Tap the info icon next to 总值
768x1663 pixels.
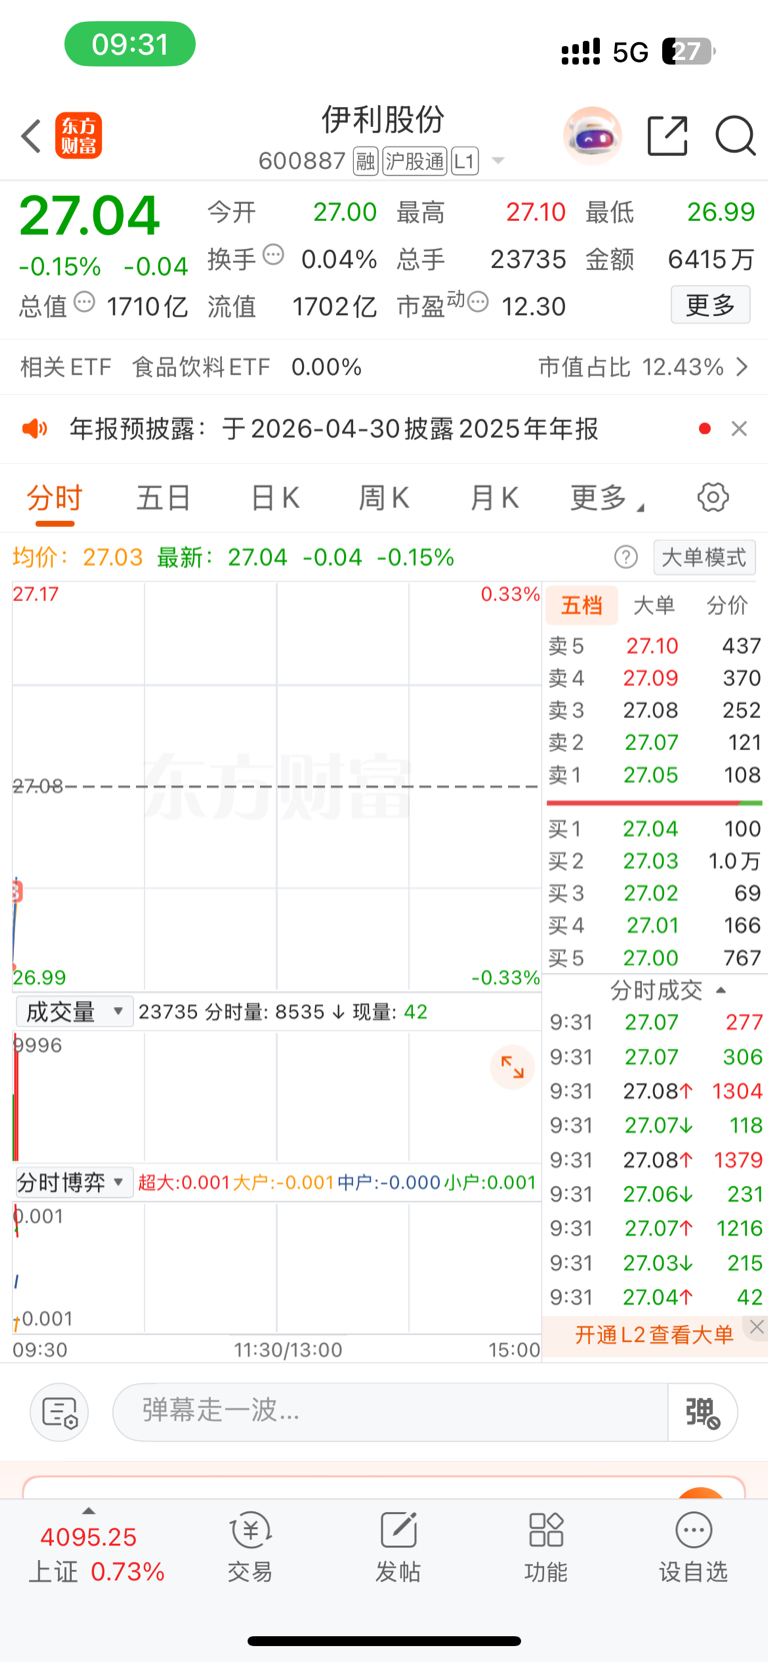tap(85, 302)
